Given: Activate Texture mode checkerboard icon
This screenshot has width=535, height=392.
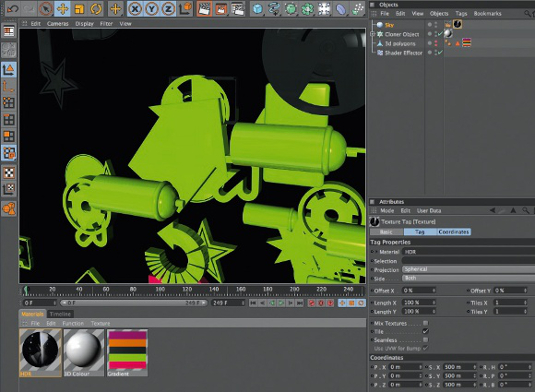Looking at the screenshot, I should coord(9,173).
